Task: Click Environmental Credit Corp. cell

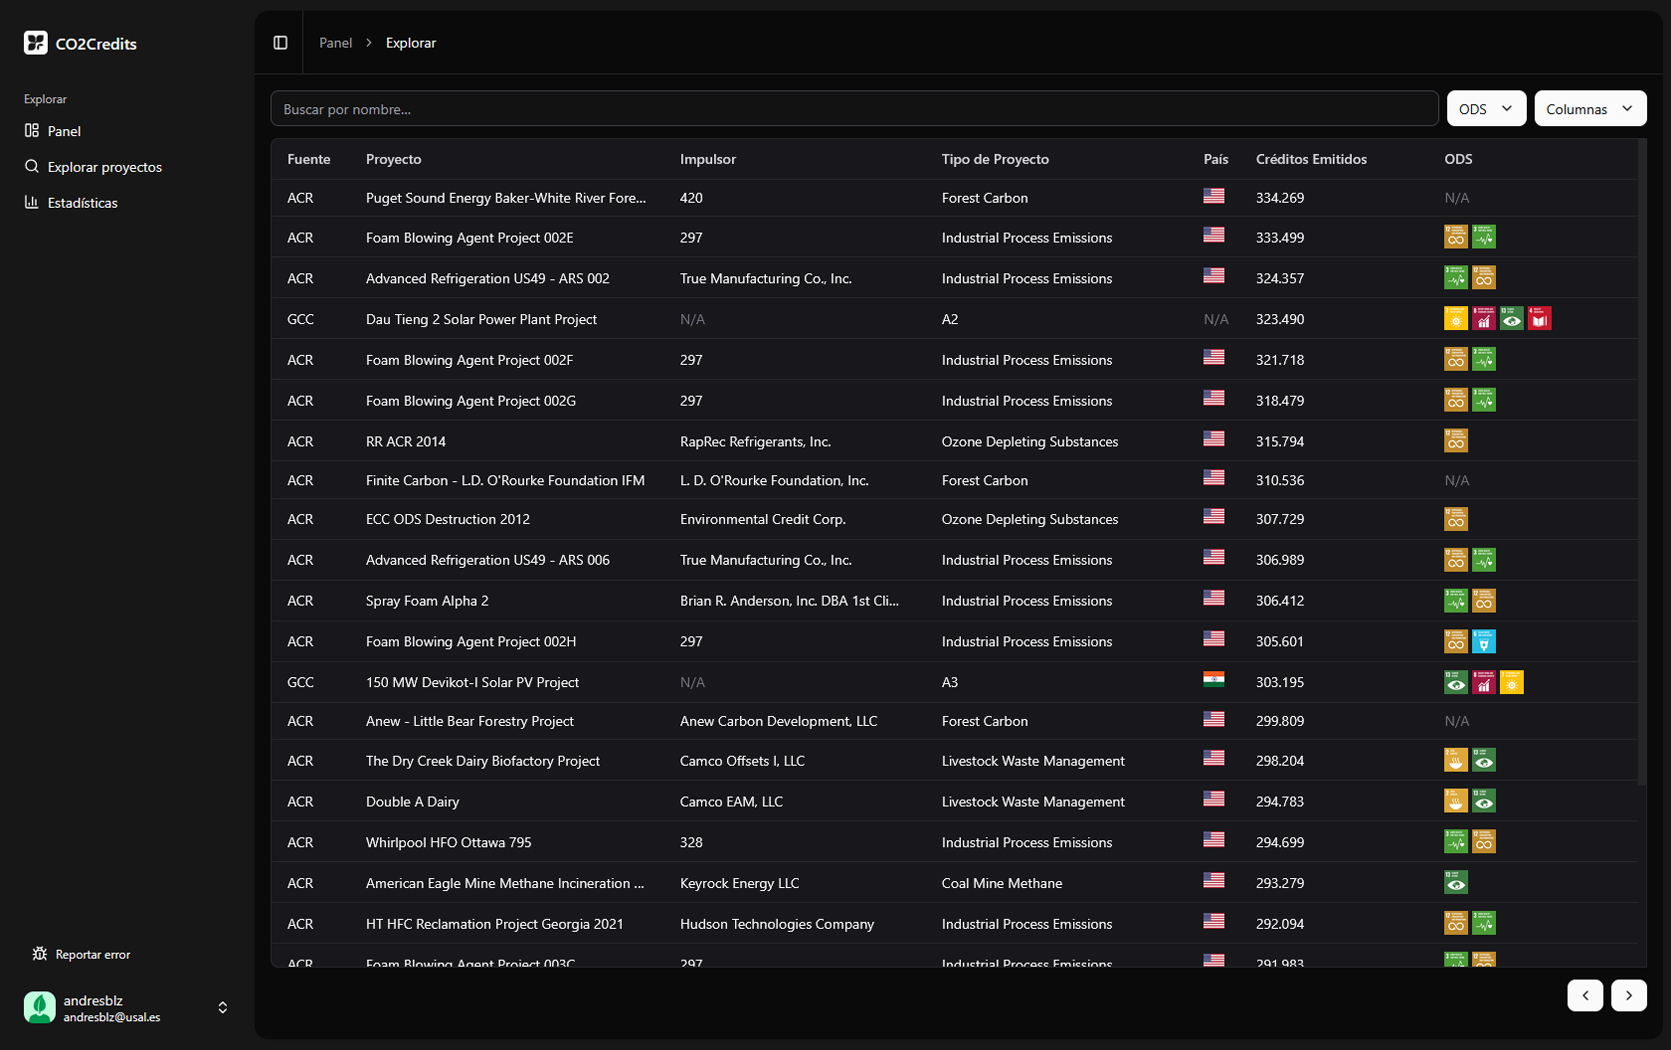Action: (763, 519)
